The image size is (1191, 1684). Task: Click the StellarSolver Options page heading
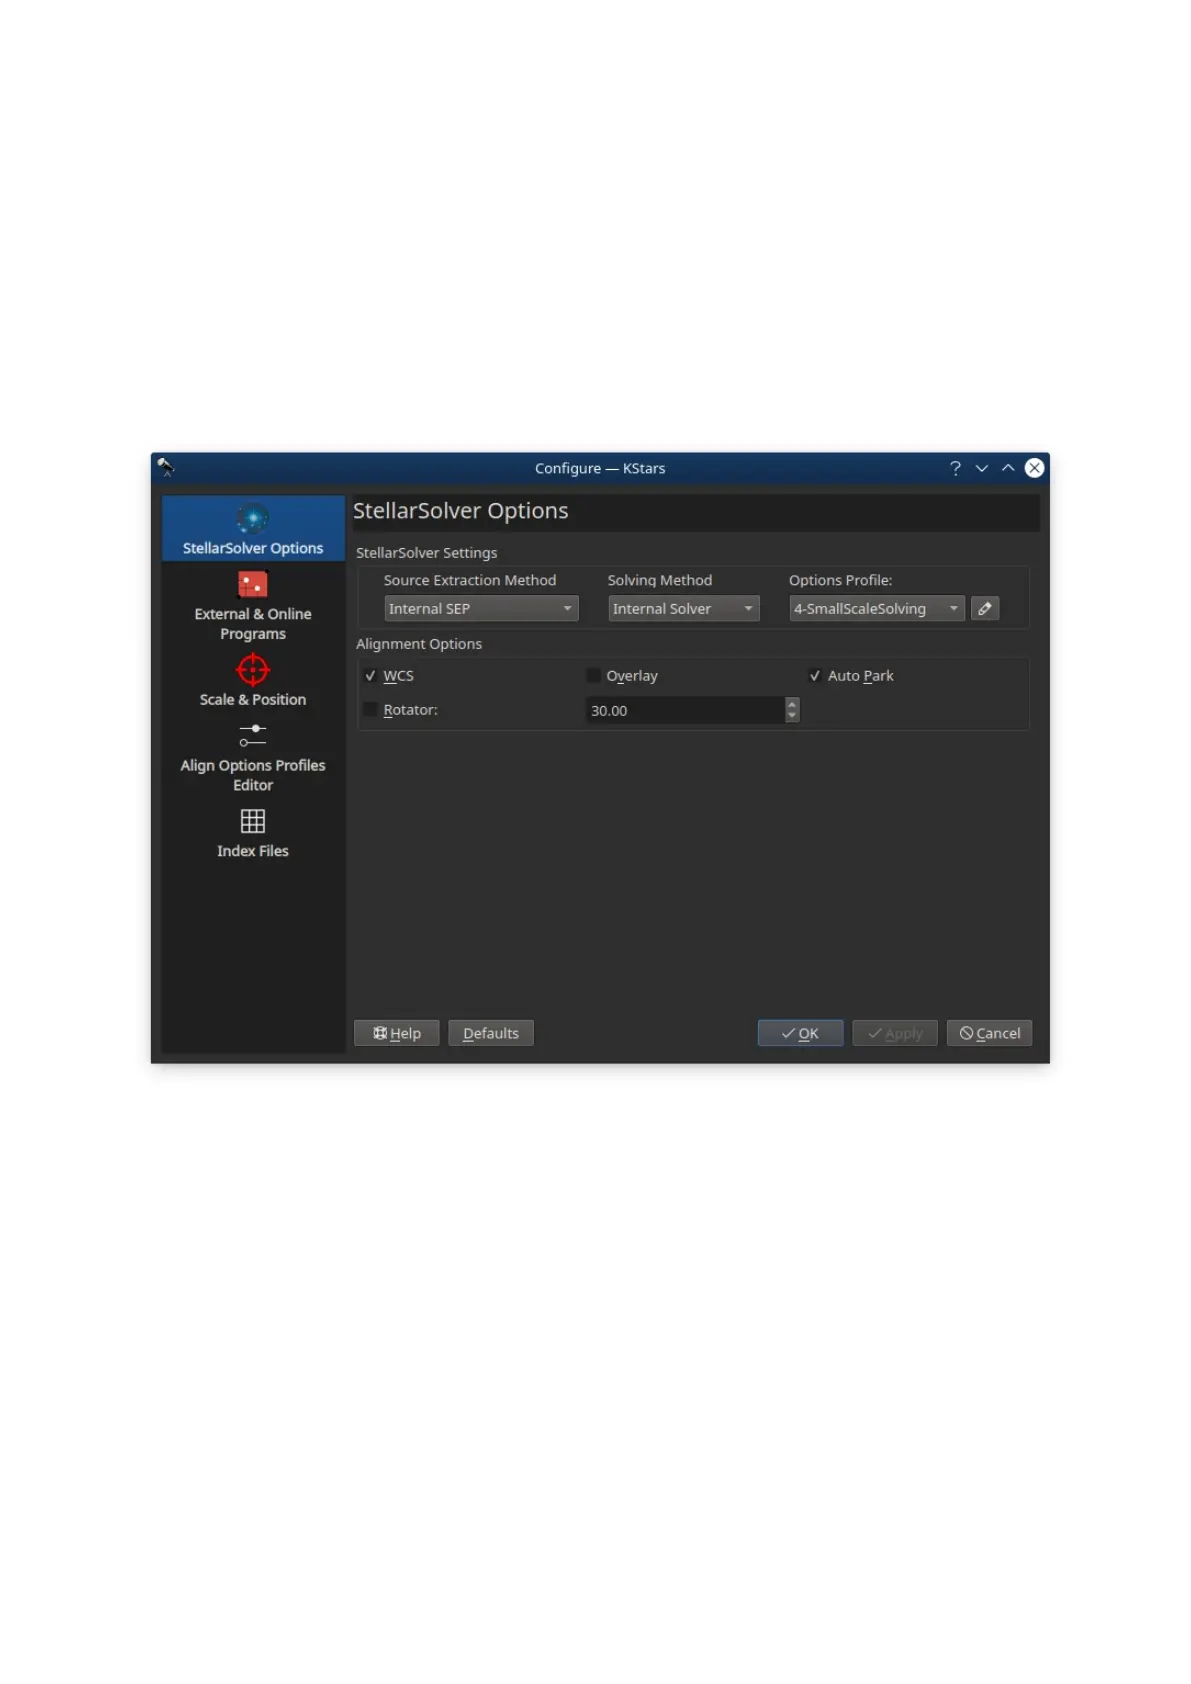tap(461, 511)
